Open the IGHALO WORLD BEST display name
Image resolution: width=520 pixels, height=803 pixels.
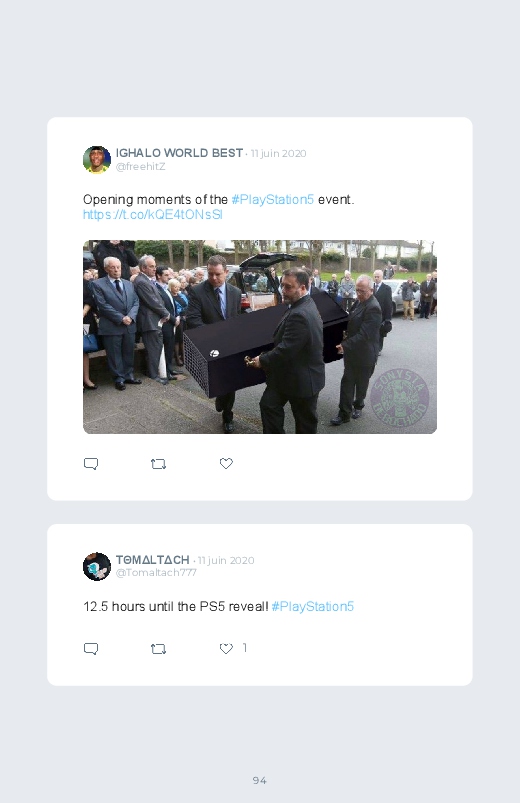[179, 153]
